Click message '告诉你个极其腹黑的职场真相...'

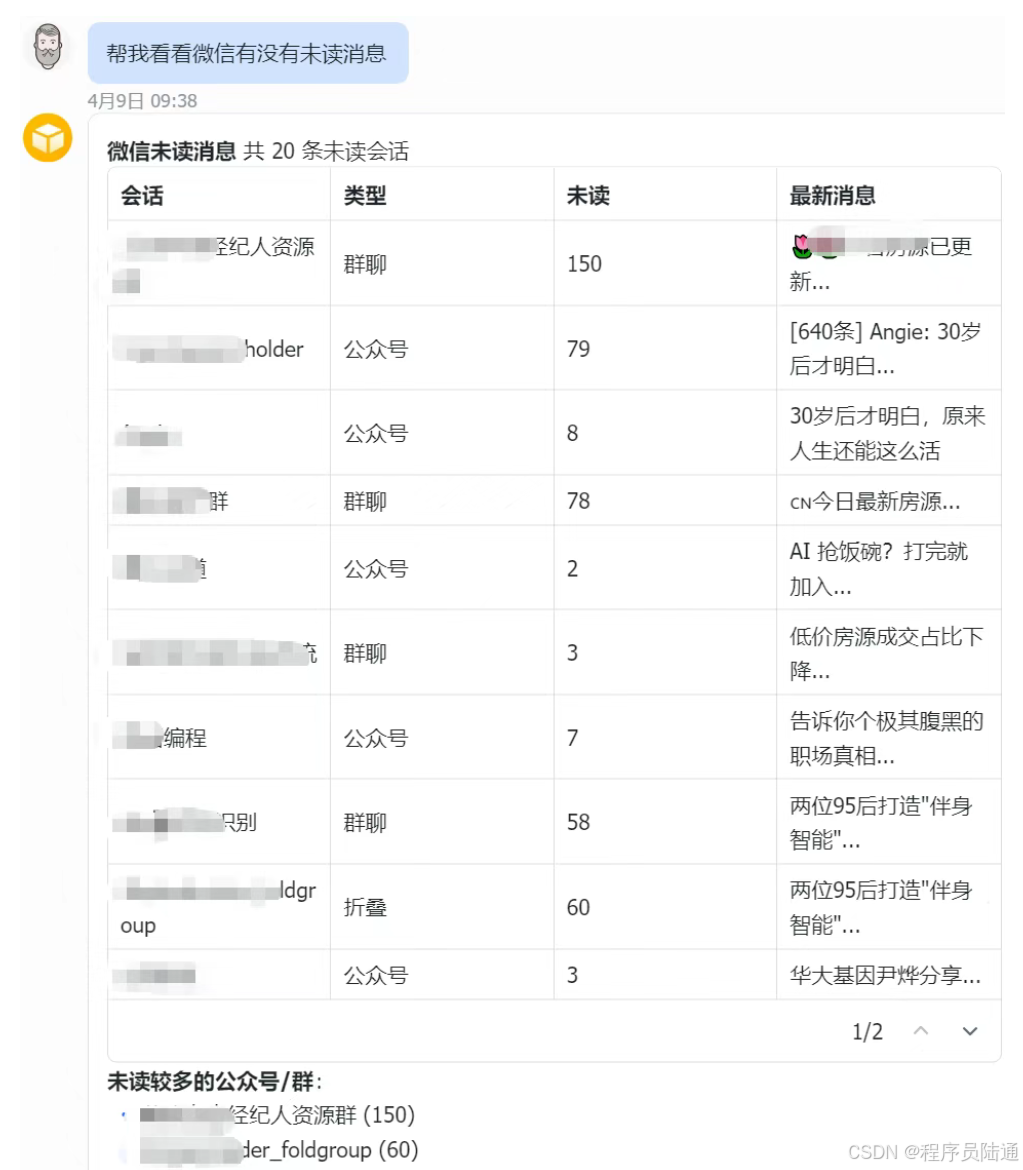pyautogui.click(x=886, y=739)
